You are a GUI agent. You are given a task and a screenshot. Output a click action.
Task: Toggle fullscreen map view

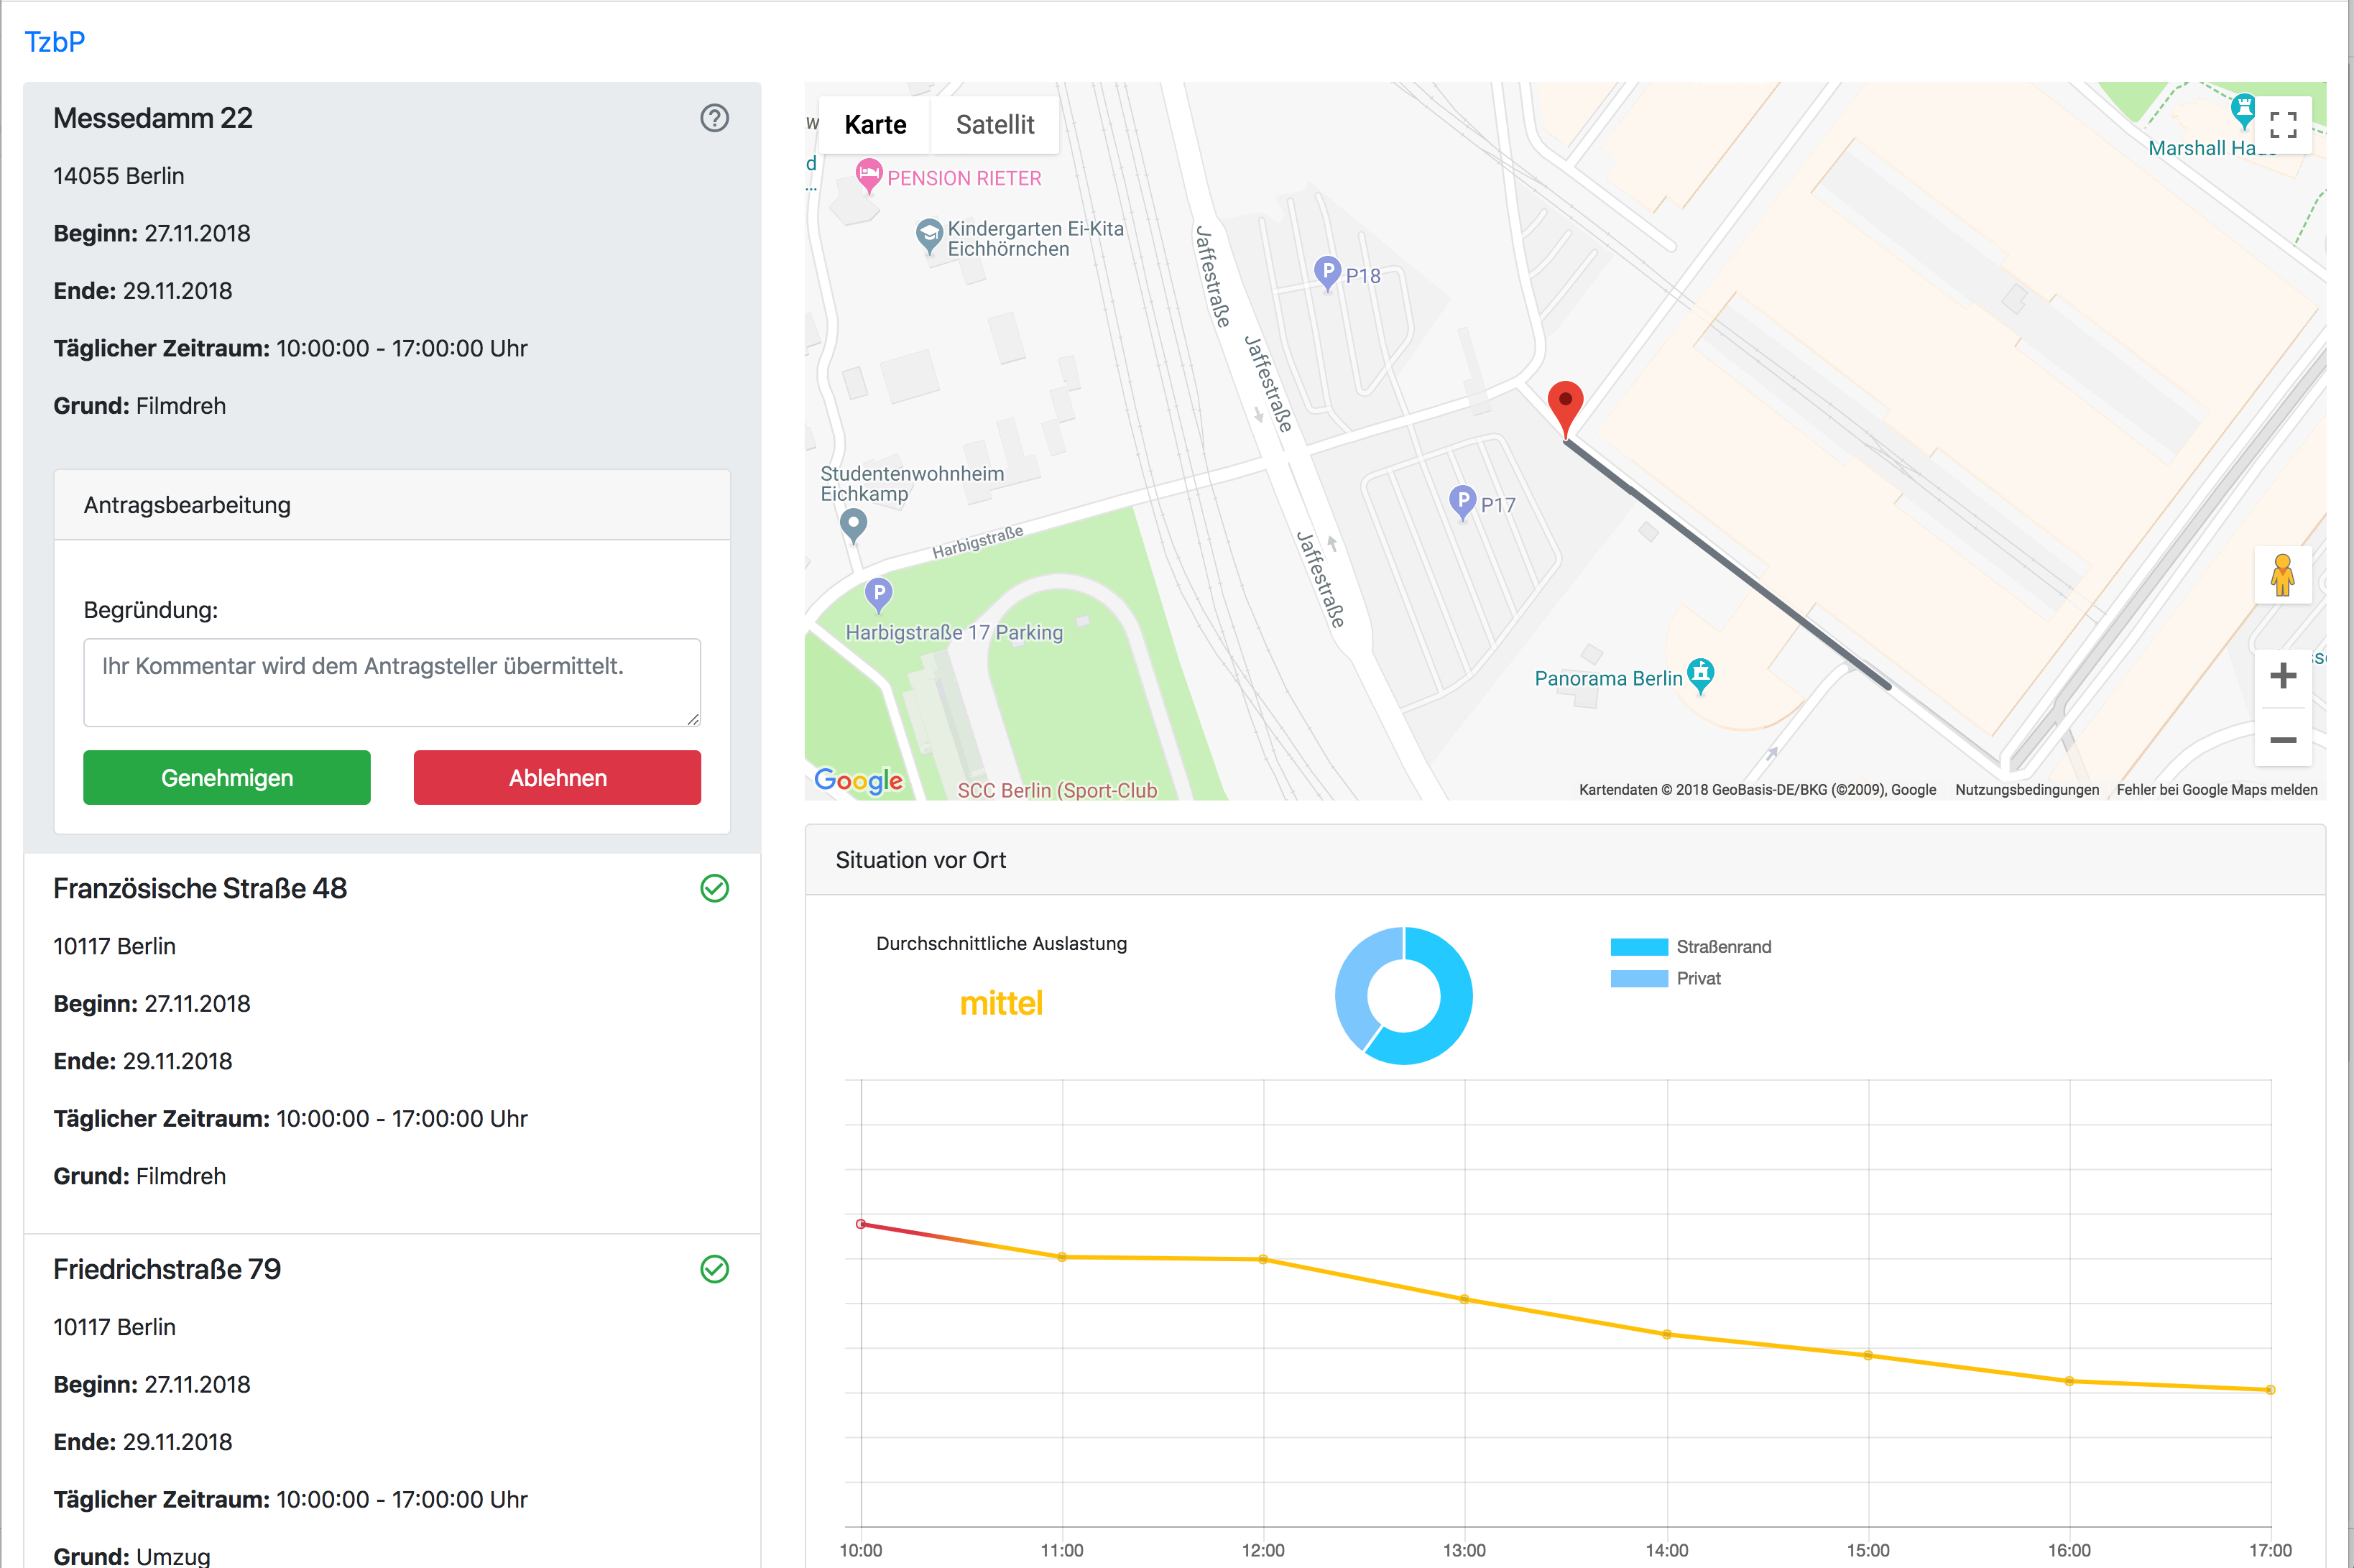tap(2282, 125)
